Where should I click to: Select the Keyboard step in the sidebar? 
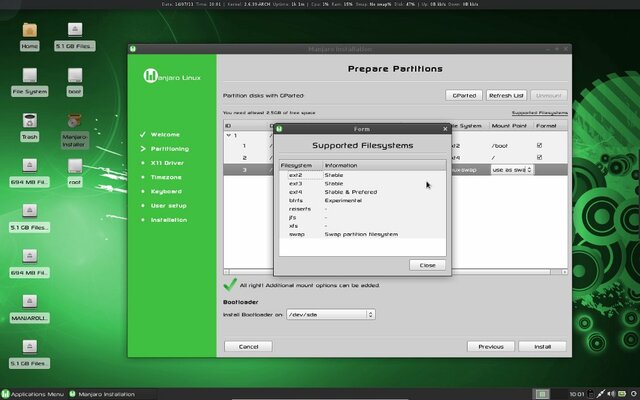click(x=166, y=191)
